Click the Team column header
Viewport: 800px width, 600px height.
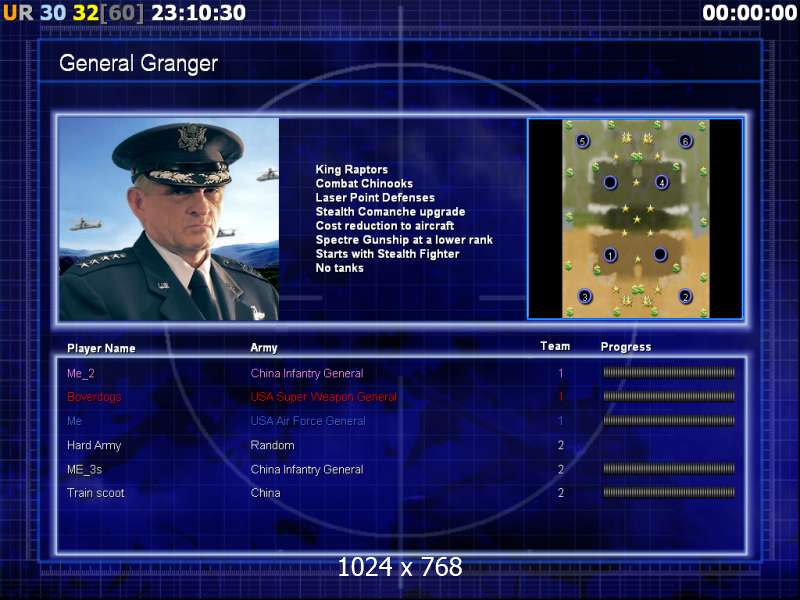coord(555,346)
